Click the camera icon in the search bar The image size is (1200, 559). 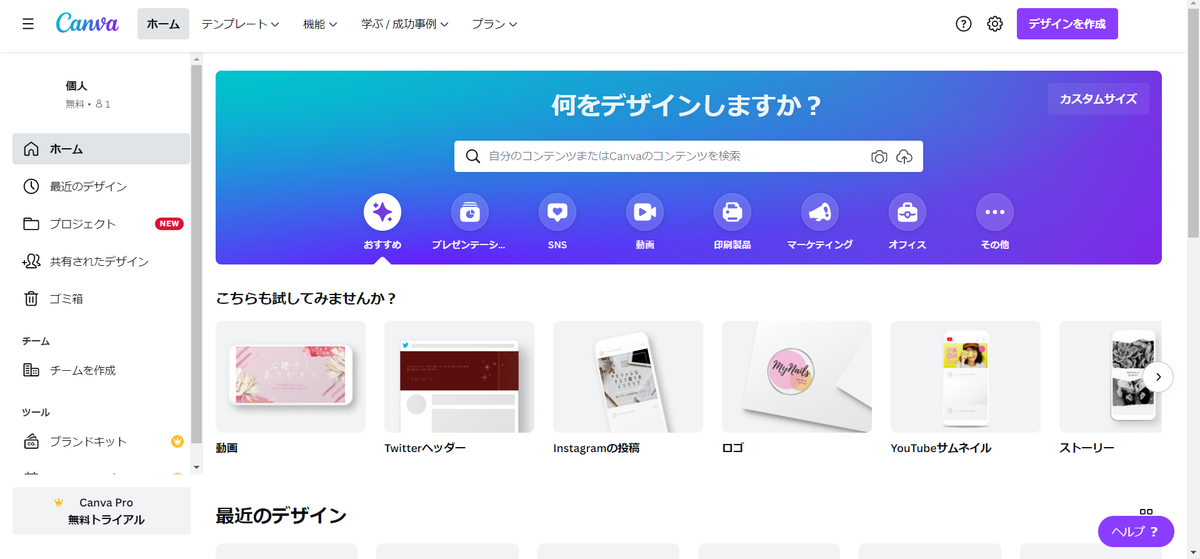pyautogui.click(x=879, y=157)
